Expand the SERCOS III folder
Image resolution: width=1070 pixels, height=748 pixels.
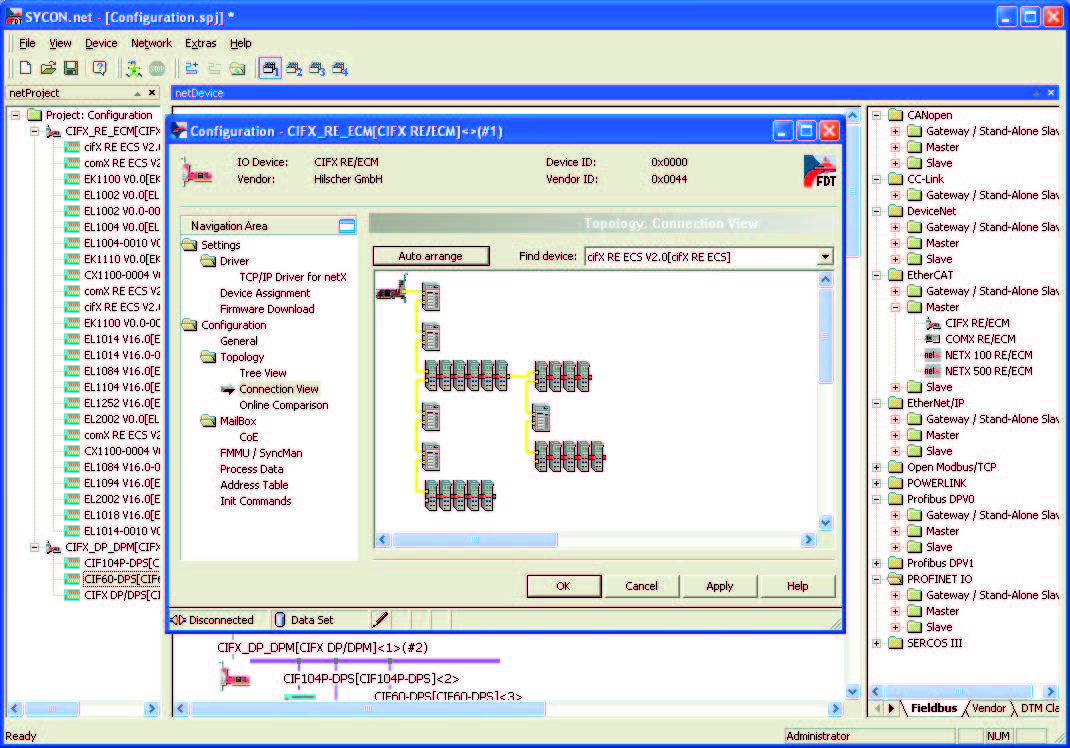[877, 643]
